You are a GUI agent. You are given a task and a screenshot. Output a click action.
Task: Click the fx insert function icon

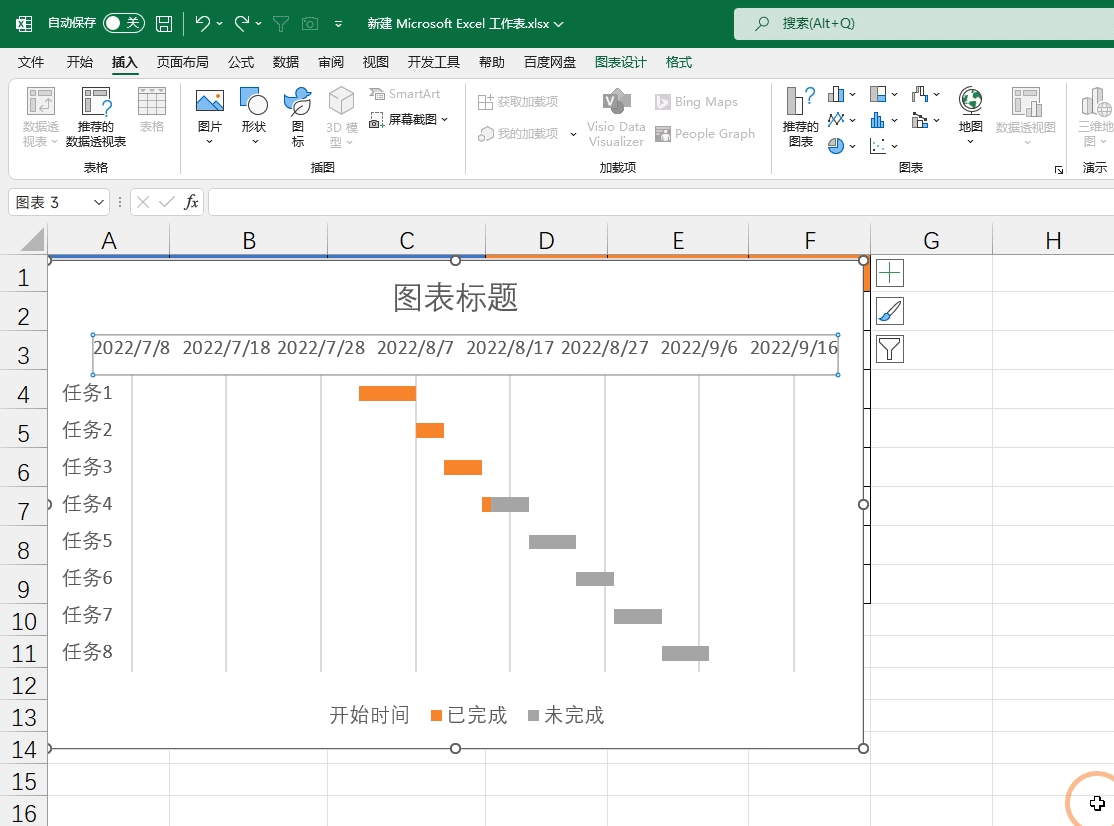[x=190, y=202]
